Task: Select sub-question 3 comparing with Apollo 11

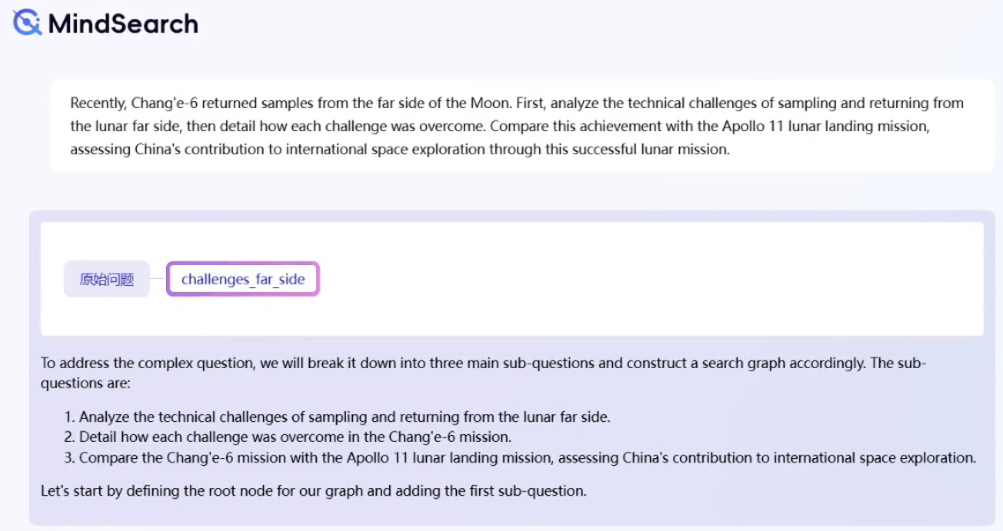Action: click(527, 458)
